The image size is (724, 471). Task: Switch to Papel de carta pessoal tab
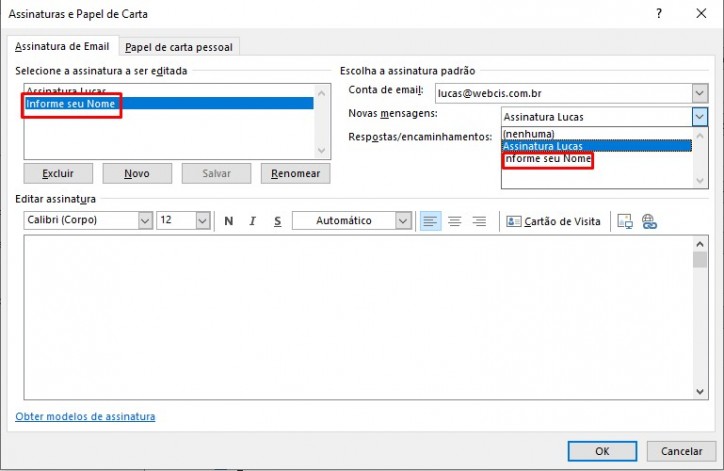click(180, 47)
